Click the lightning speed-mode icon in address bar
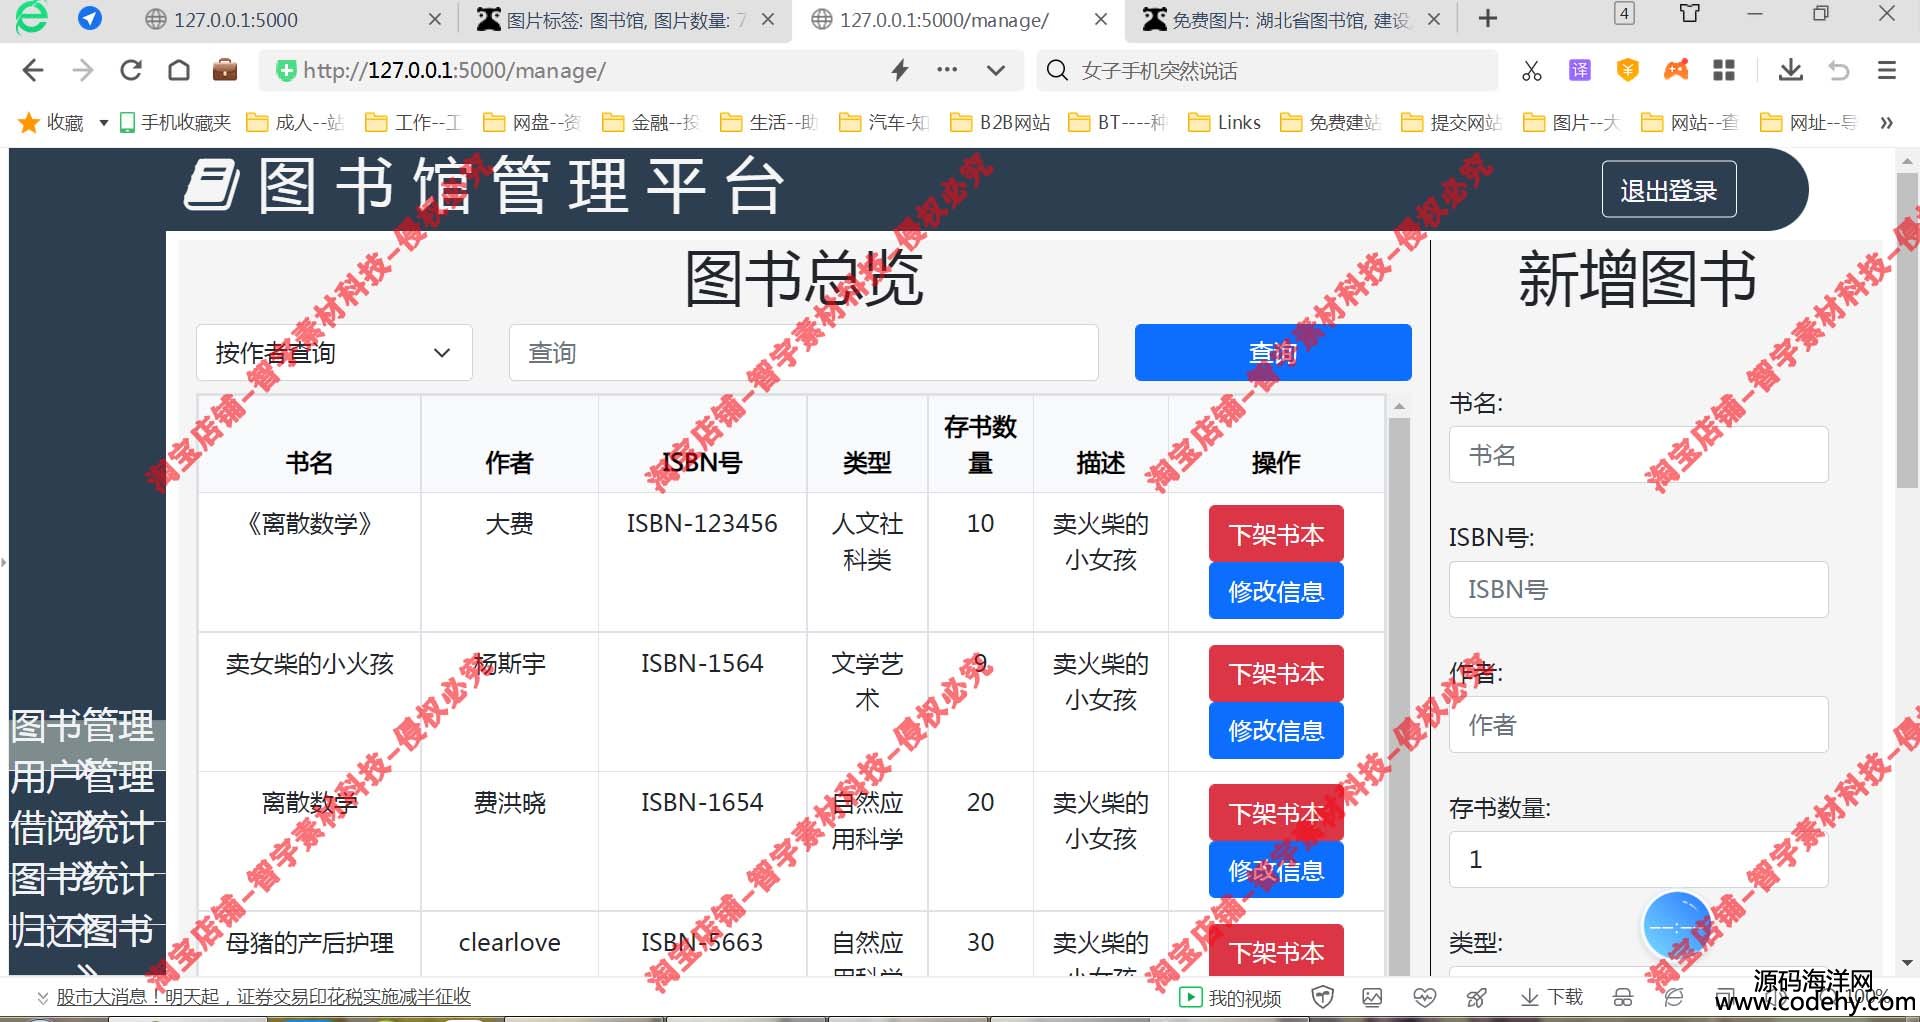This screenshot has width=1920, height=1022. pos(900,70)
